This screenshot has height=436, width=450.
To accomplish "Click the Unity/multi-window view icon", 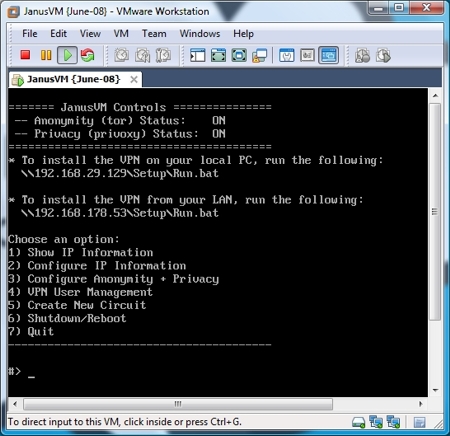I will coord(260,55).
